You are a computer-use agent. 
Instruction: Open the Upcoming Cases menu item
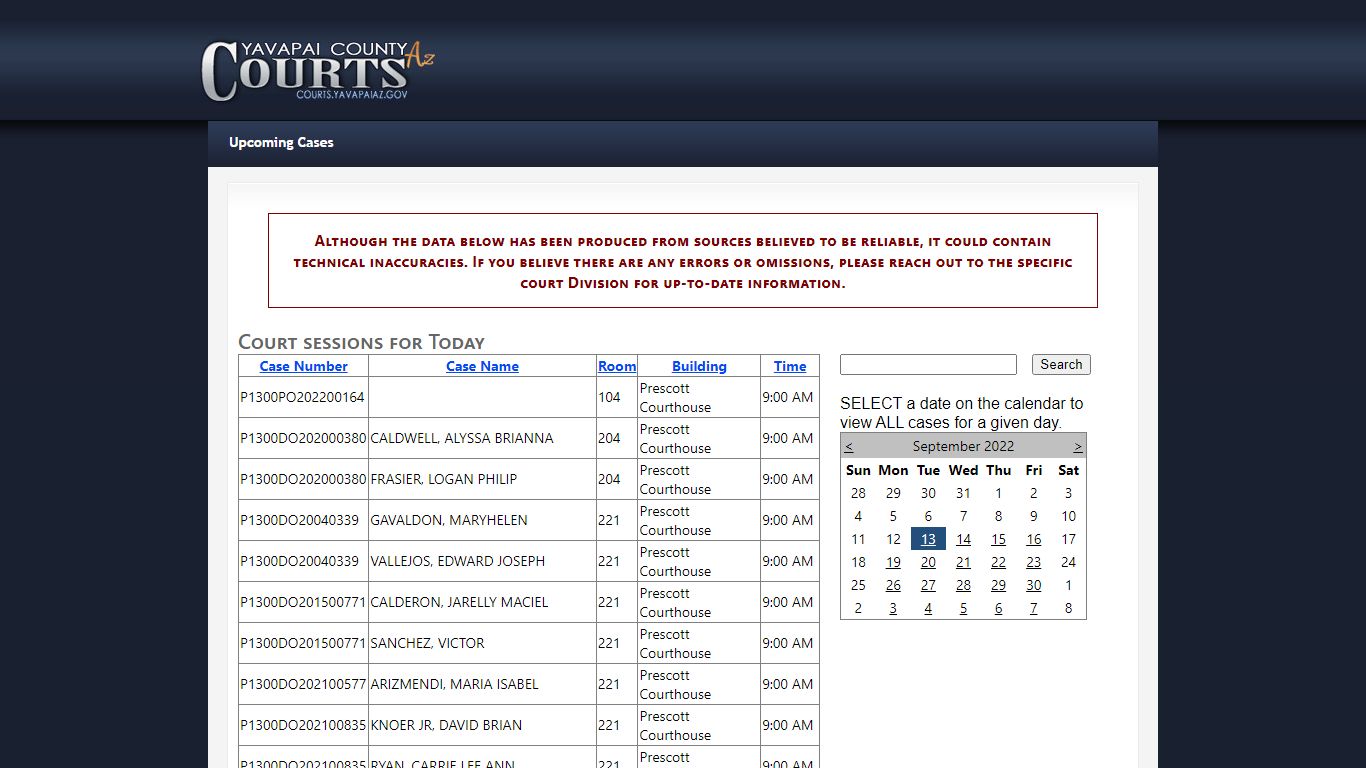pyautogui.click(x=281, y=142)
